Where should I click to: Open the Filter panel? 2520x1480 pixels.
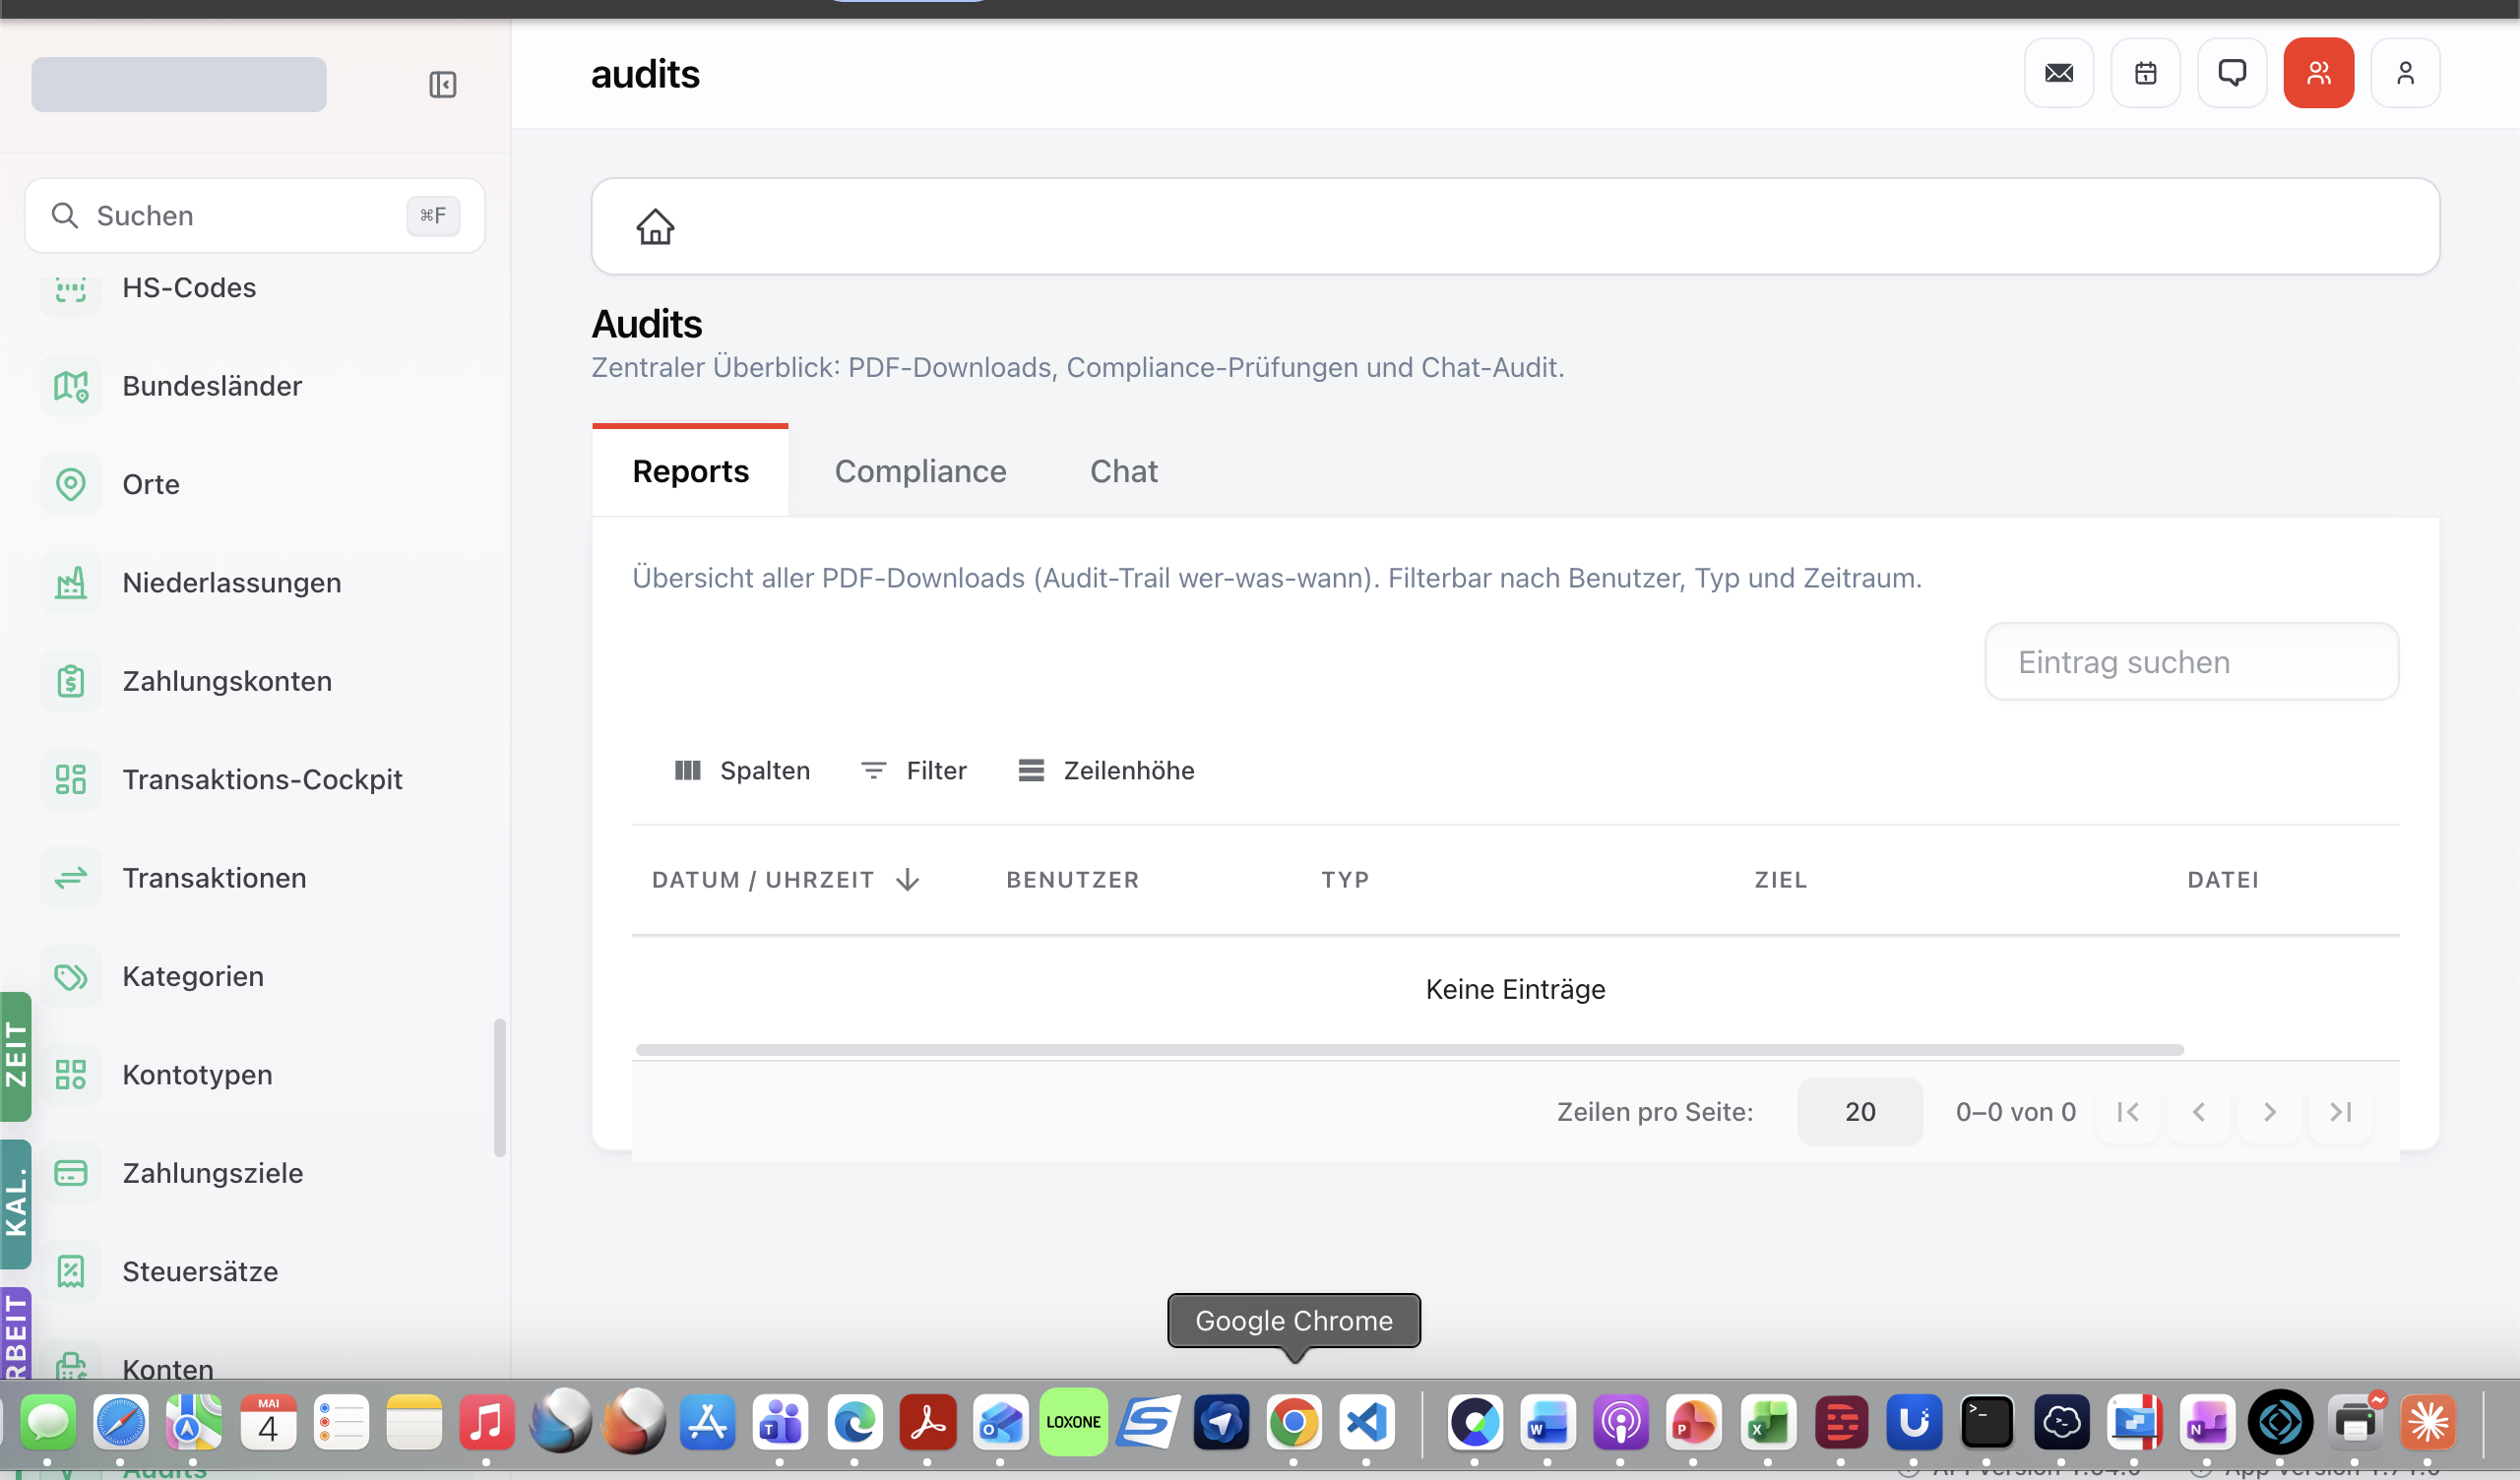(x=914, y=770)
